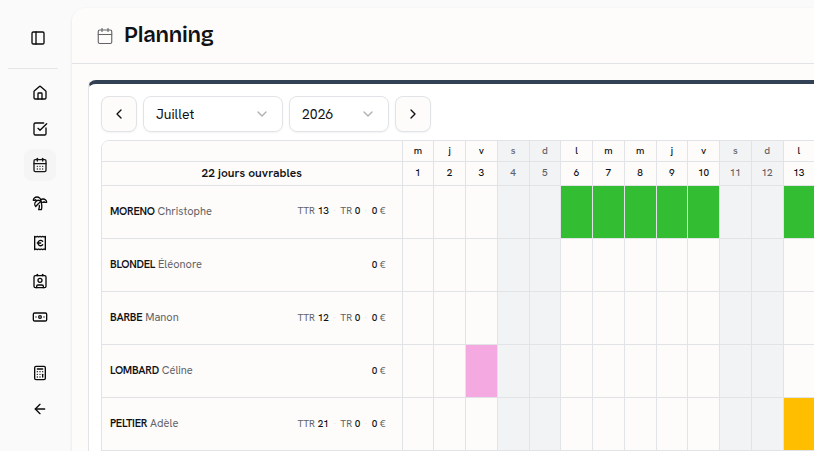
Task: Click 0 € amount for LOMBARD Céline
Action: 378,371
